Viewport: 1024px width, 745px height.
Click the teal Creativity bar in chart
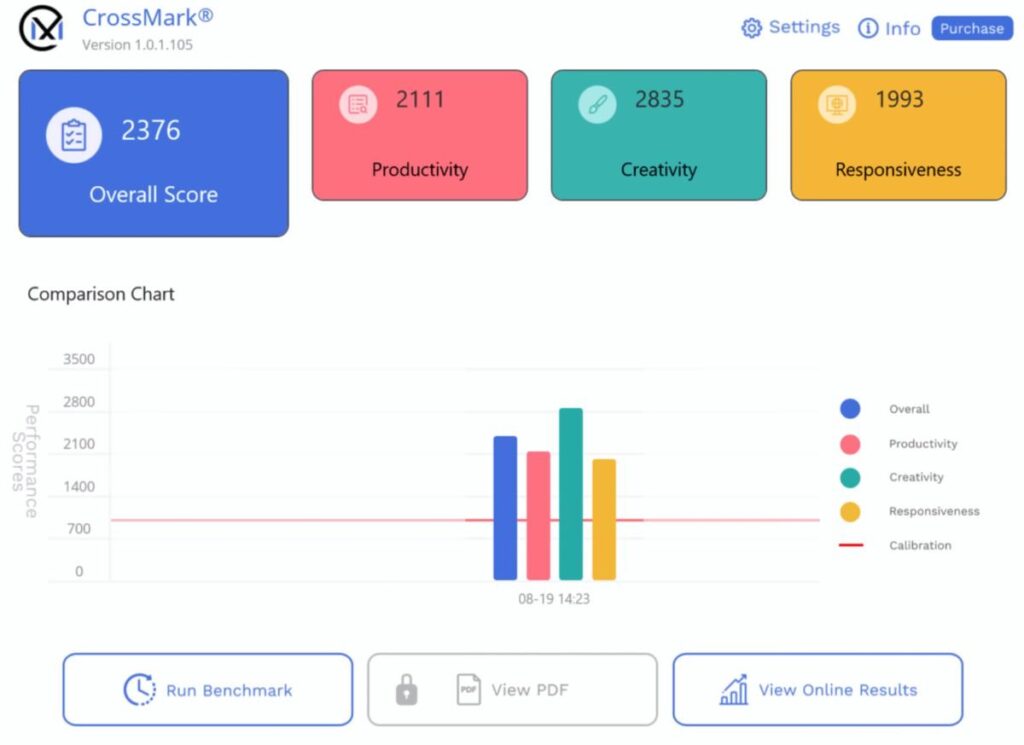(571, 494)
